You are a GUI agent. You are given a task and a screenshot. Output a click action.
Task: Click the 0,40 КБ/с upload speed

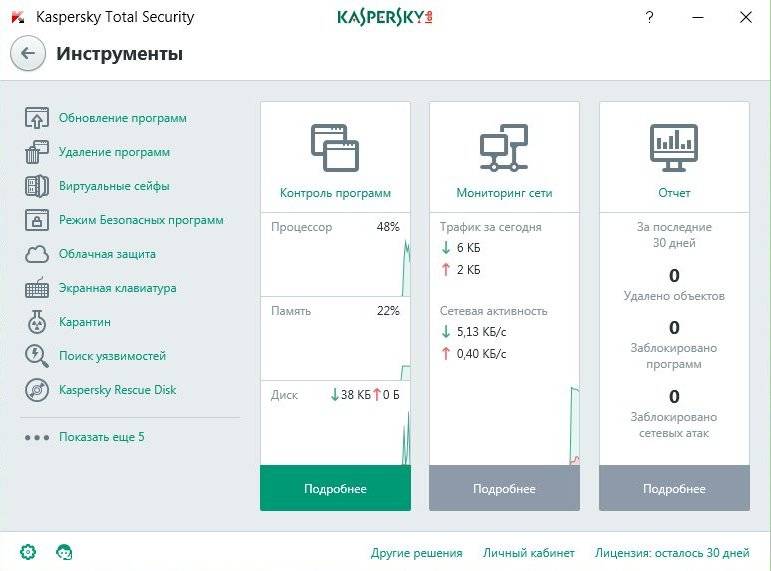coord(481,354)
